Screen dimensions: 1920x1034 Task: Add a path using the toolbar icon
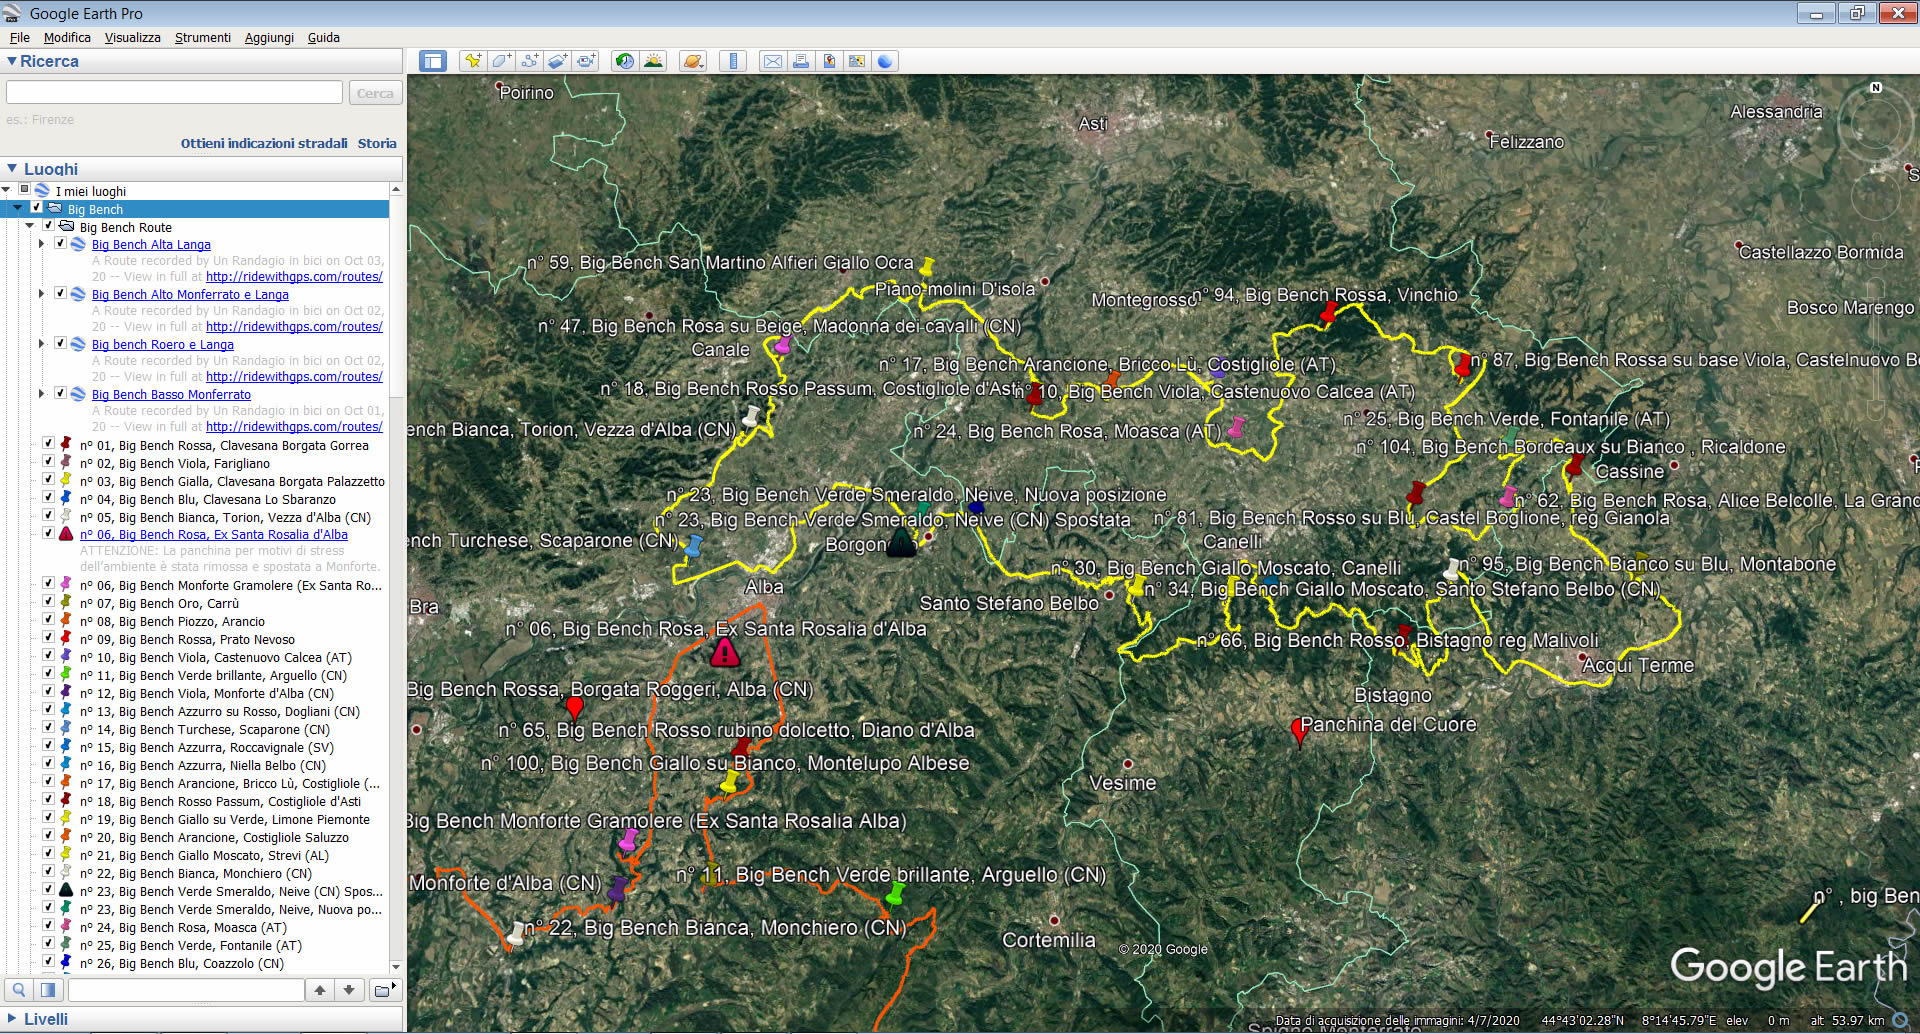pos(529,61)
